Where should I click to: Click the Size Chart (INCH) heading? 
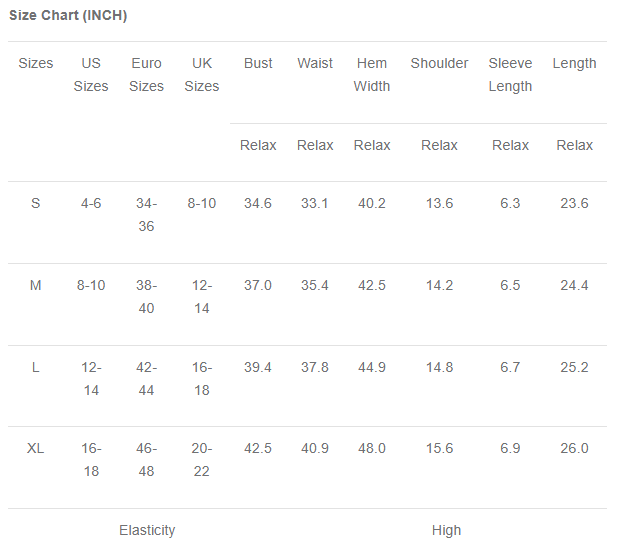pos(68,16)
